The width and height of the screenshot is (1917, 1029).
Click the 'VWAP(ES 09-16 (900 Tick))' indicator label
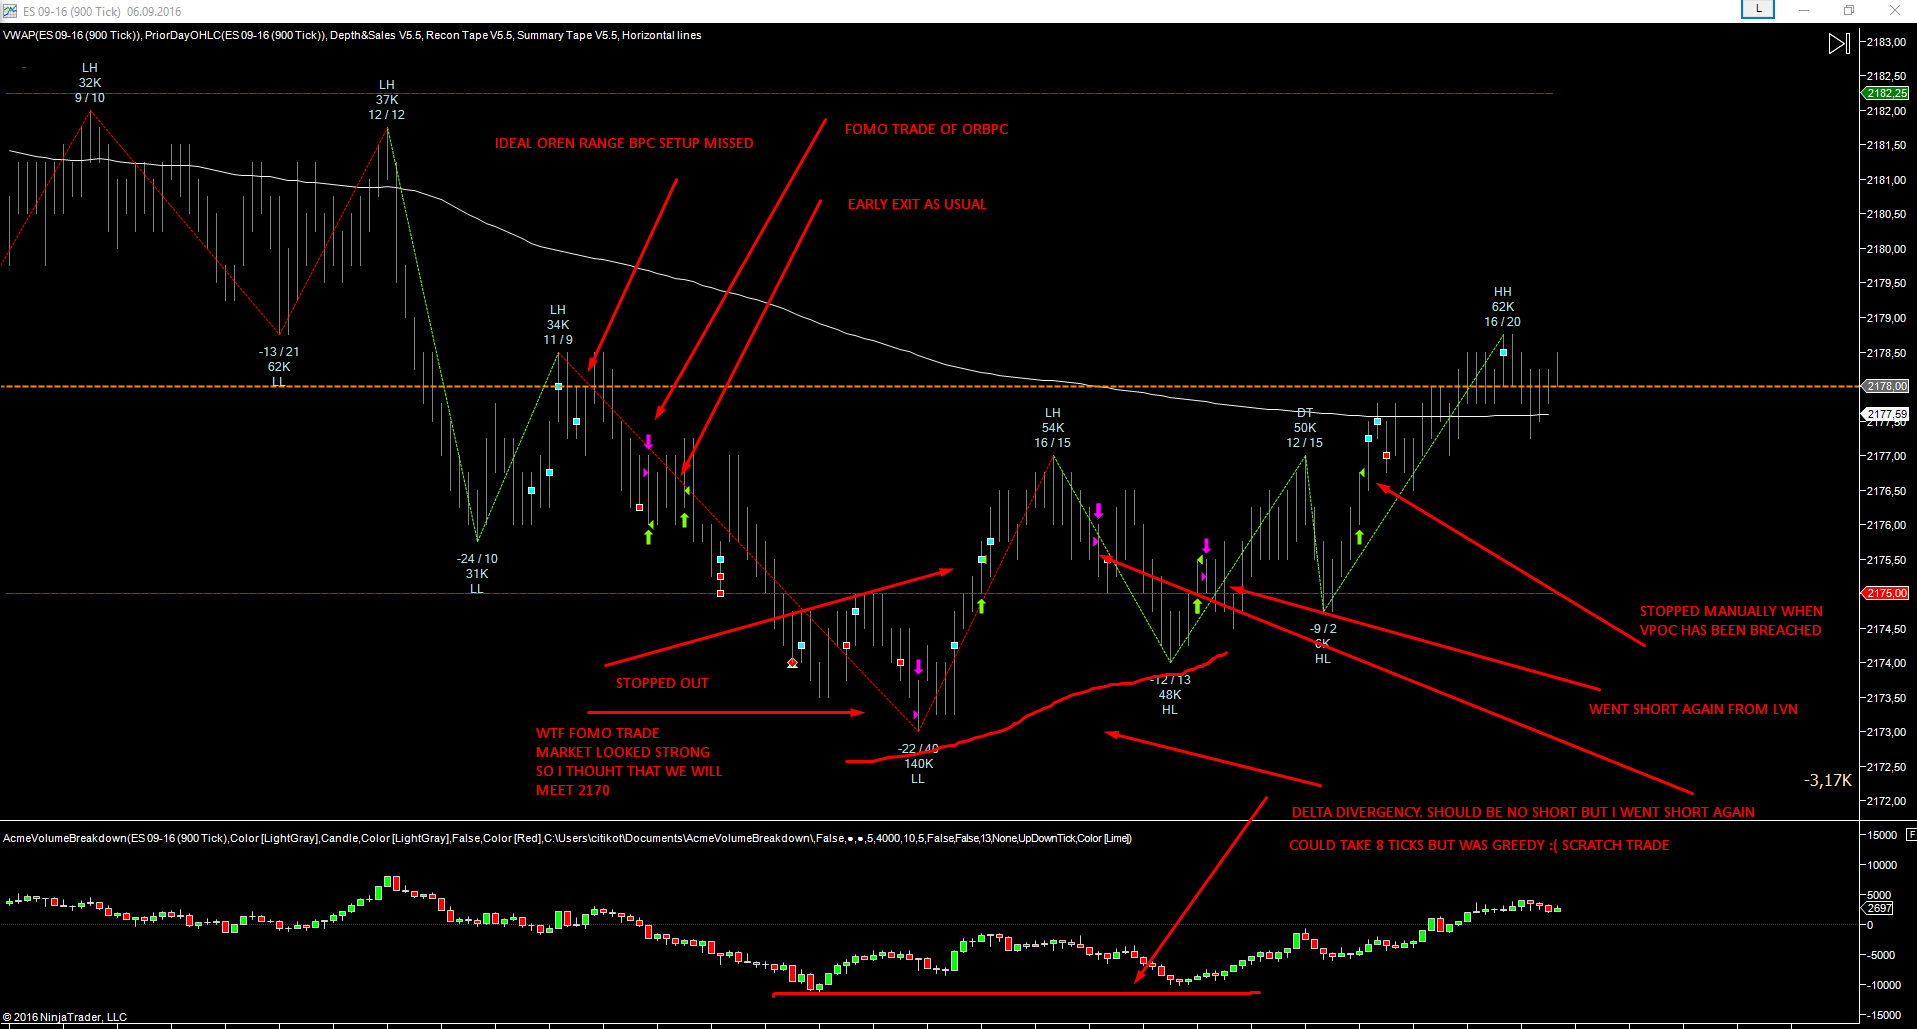(x=72, y=35)
